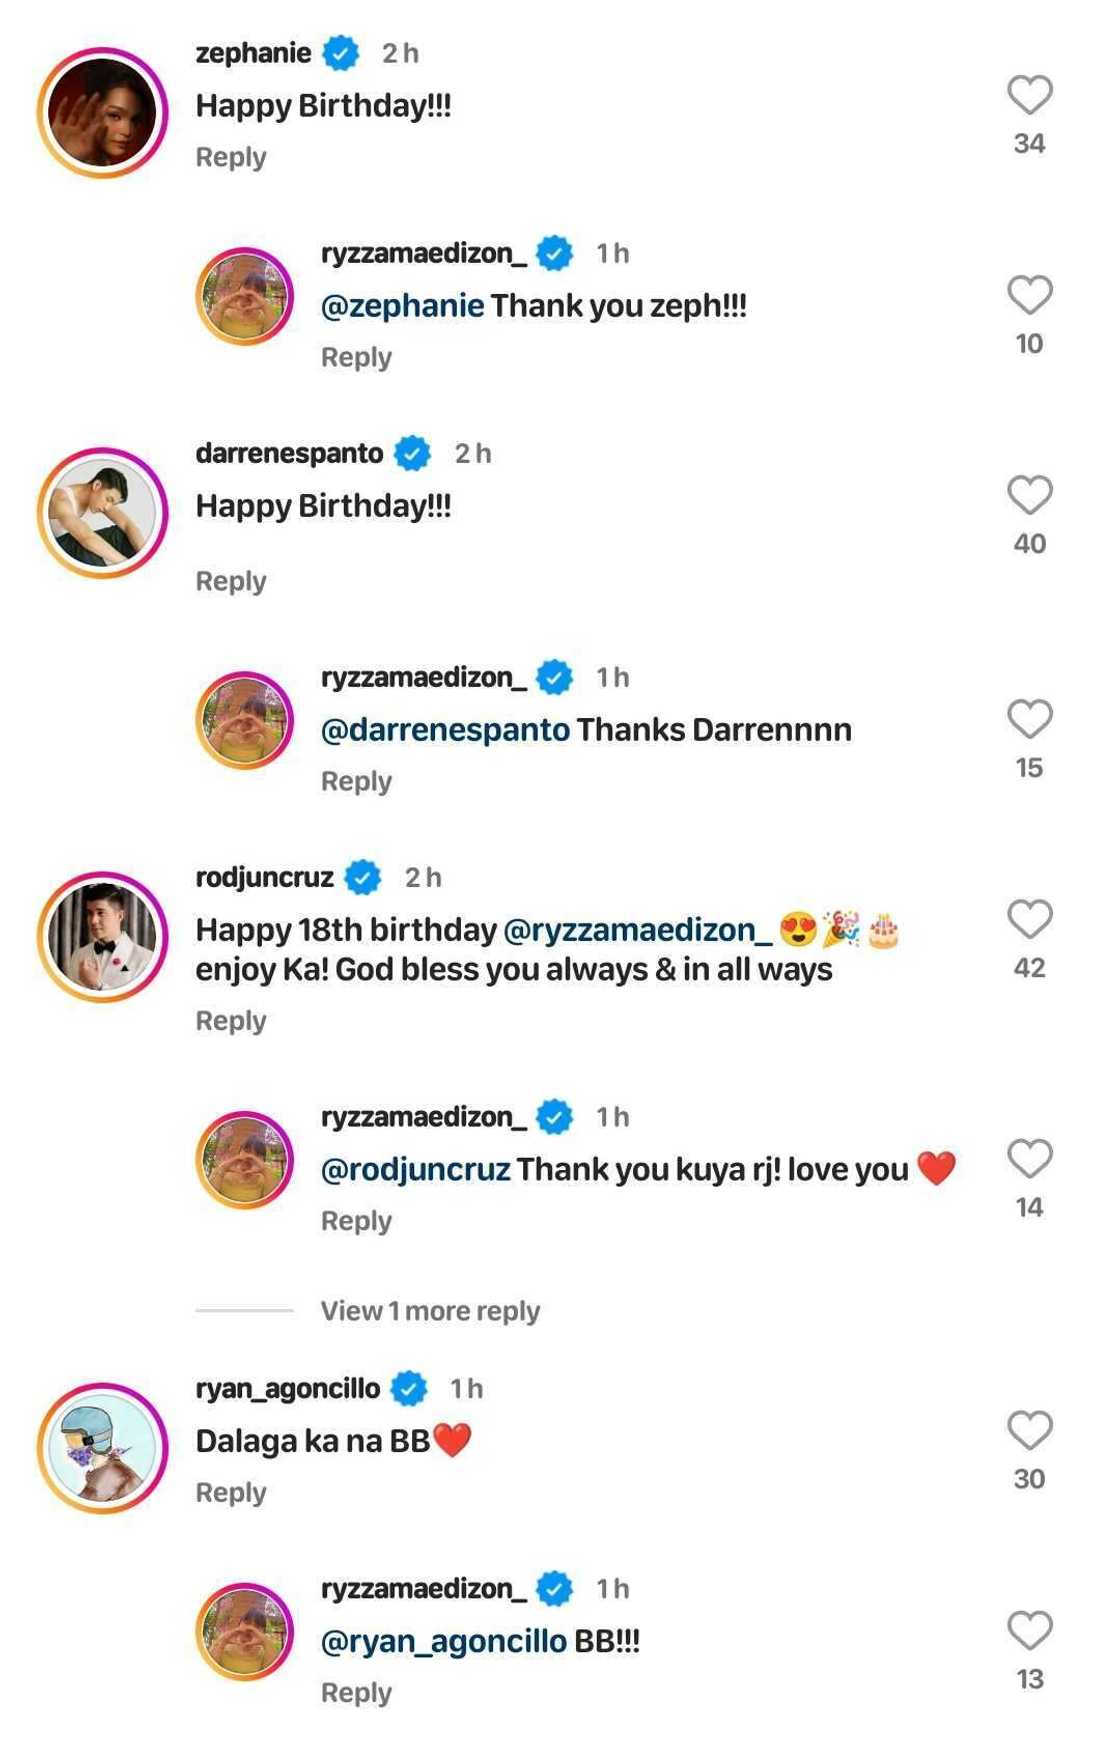Tap the @darrenespanto mention link
Image resolution: width=1120 pixels, height=1743 pixels.
coord(445,730)
